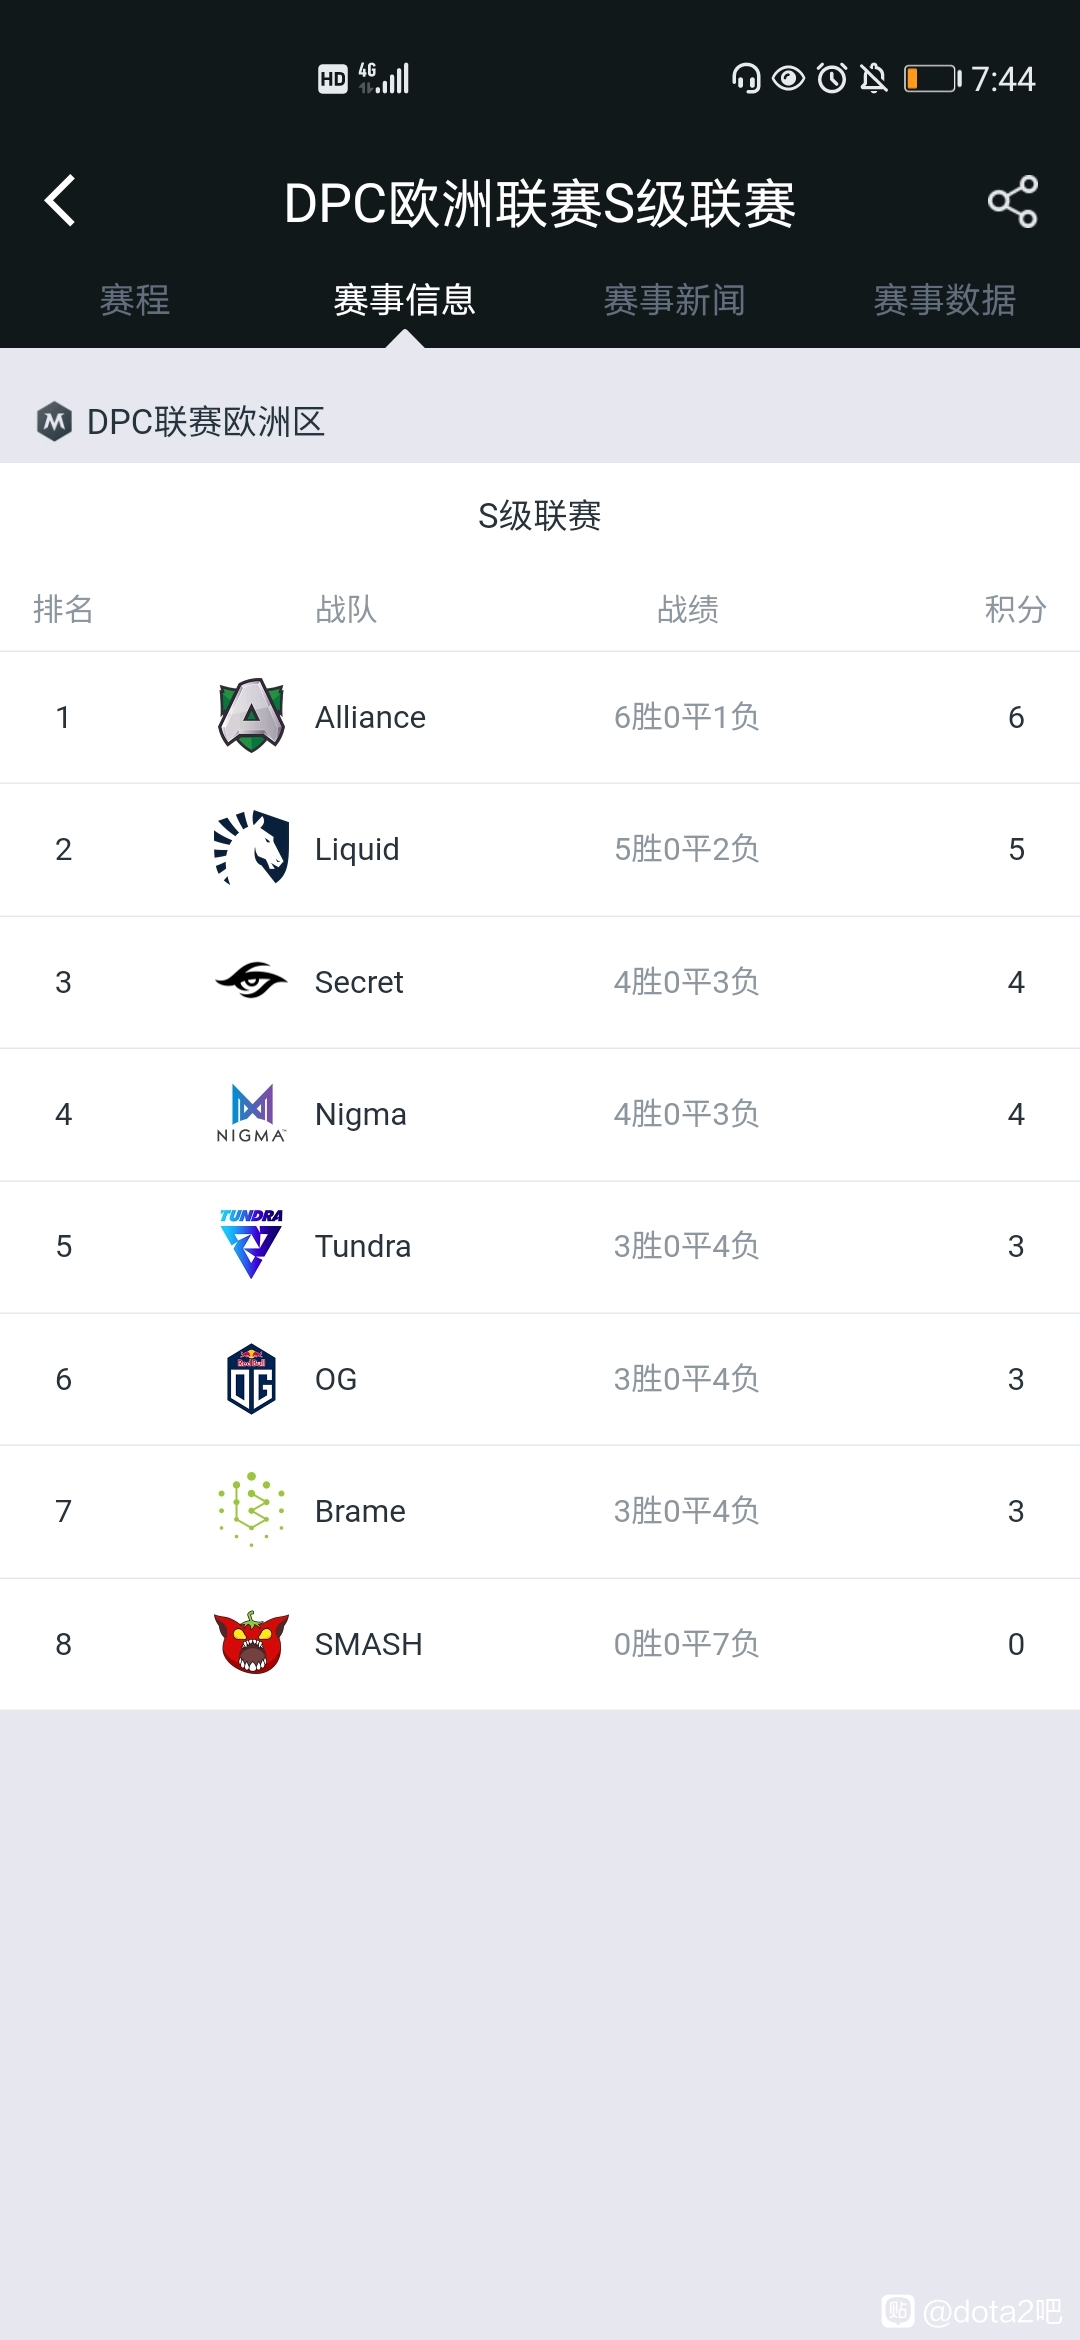
Task: Tap the OG team logo
Action: coord(252,1378)
